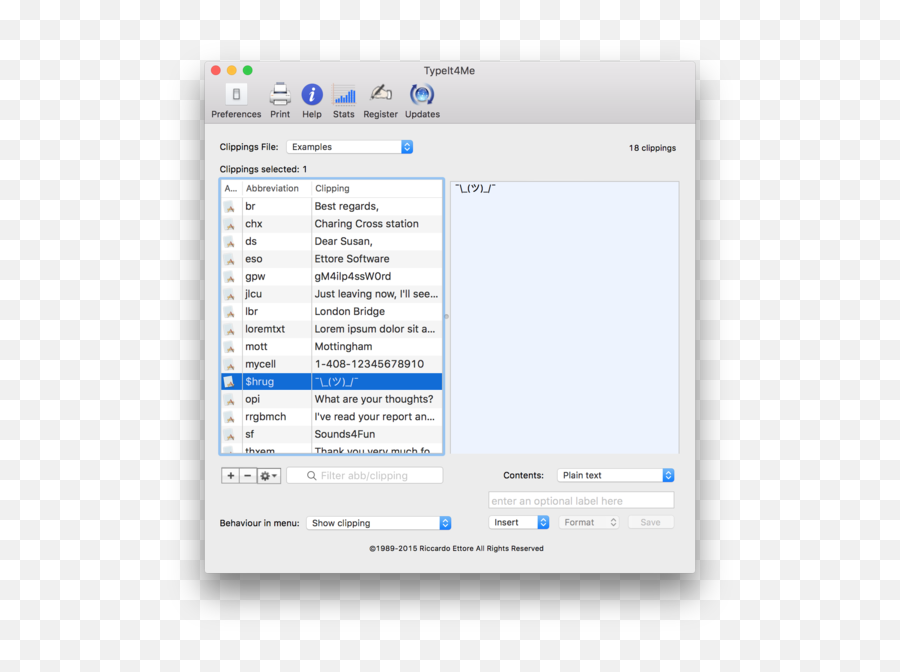The height and width of the screenshot is (672, 900).
Task: Select the 'What are your thoughts?' clipping
Action: pyautogui.click(x=374, y=399)
